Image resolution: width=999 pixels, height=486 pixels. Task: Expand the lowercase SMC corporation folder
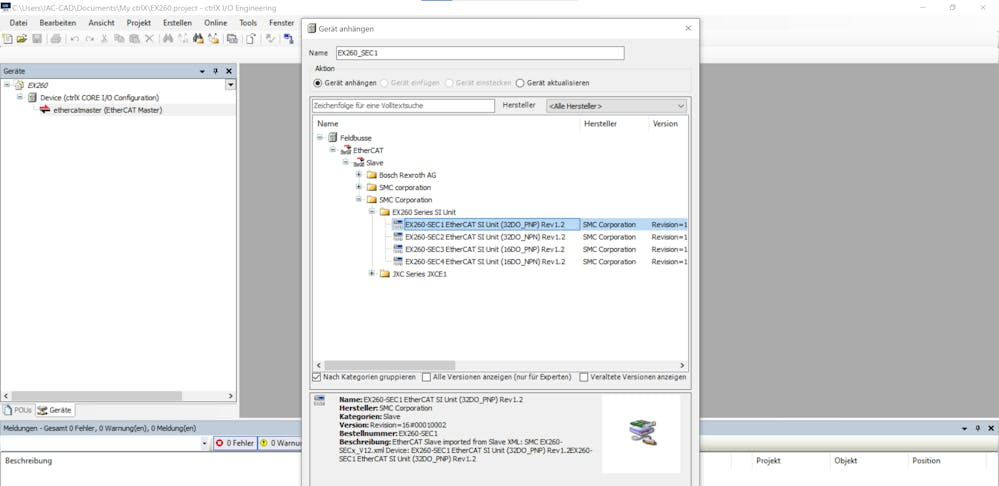pyautogui.click(x=359, y=187)
